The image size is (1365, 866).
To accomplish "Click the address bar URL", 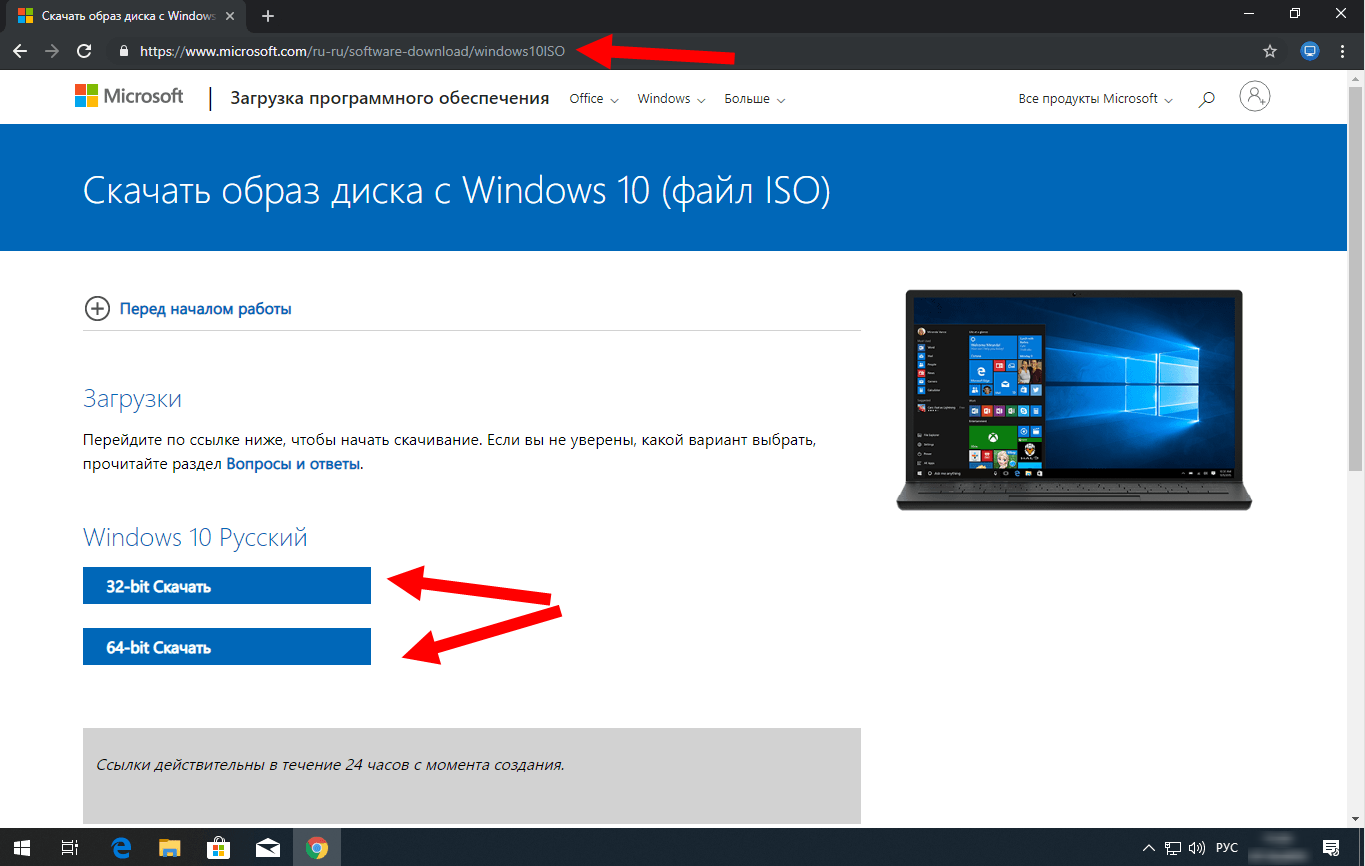I will point(352,51).
